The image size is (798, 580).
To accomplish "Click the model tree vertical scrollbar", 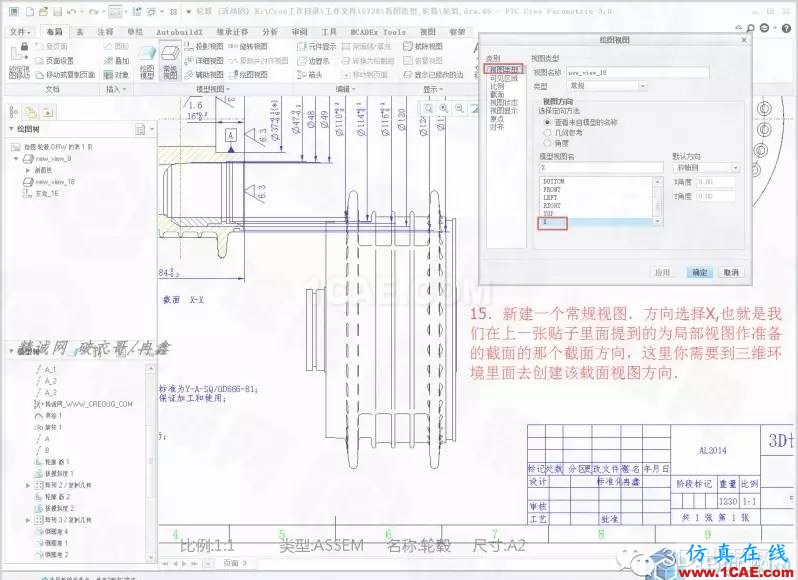I will click(x=150, y=462).
